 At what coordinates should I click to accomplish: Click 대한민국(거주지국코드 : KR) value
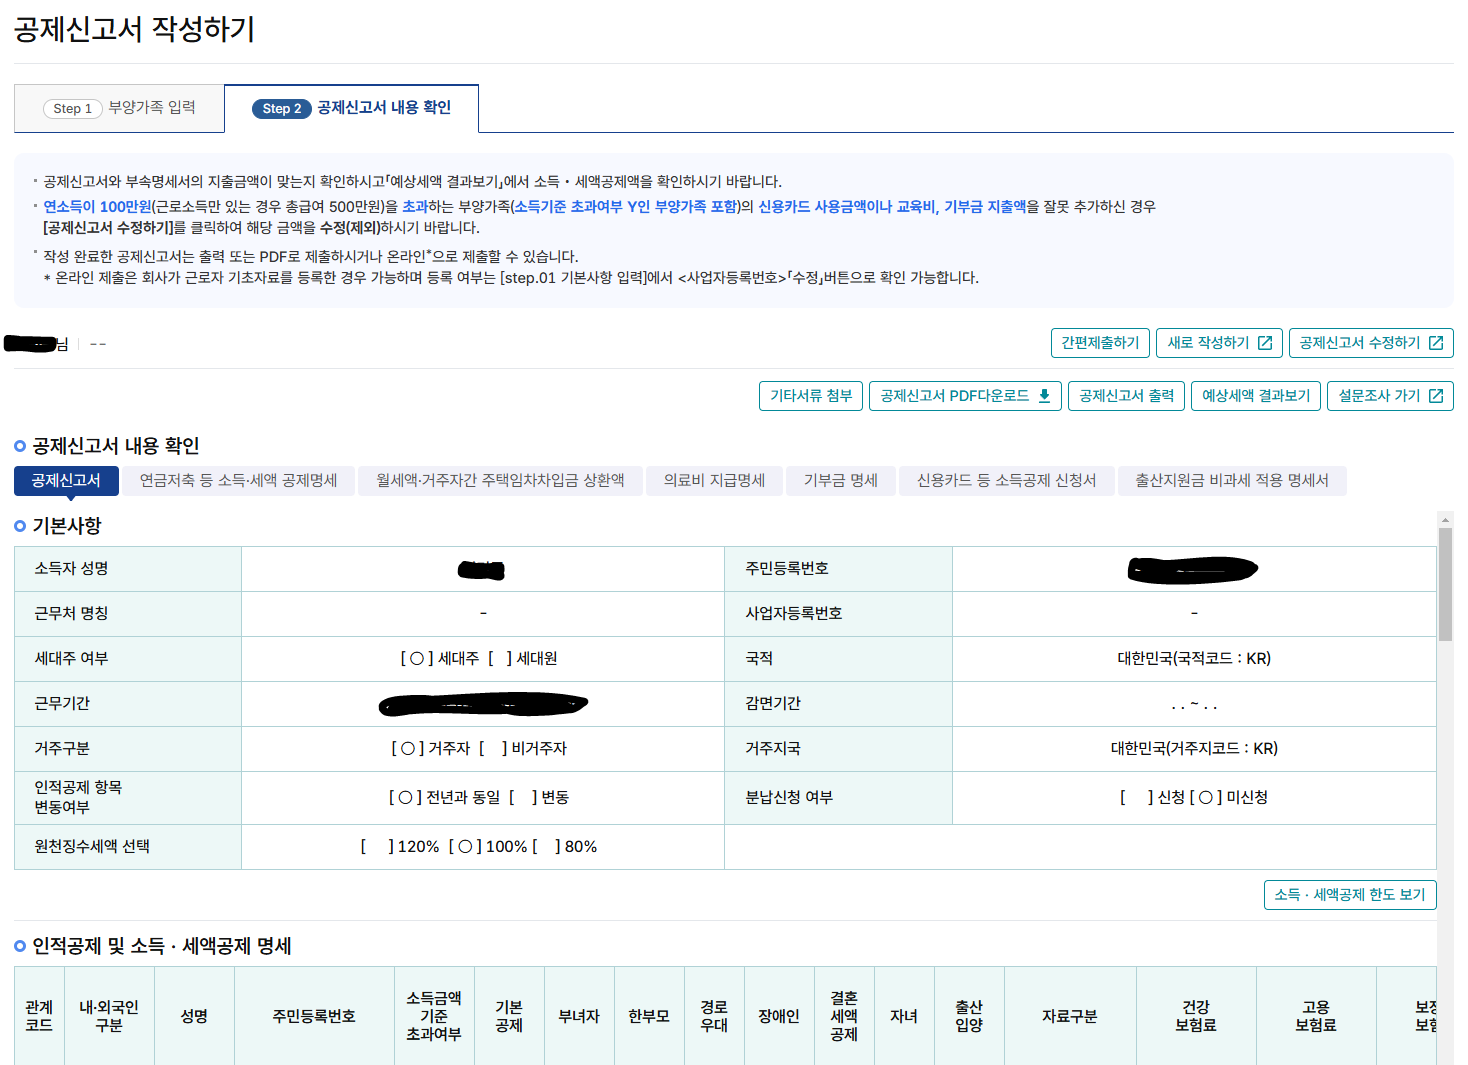(x=1194, y=749)
